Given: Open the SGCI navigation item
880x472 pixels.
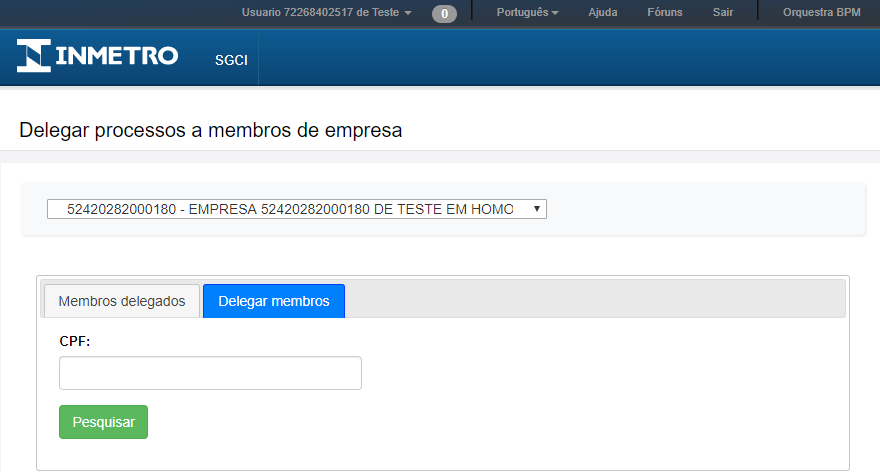Looking at the screenshot, I should [230, 60].
